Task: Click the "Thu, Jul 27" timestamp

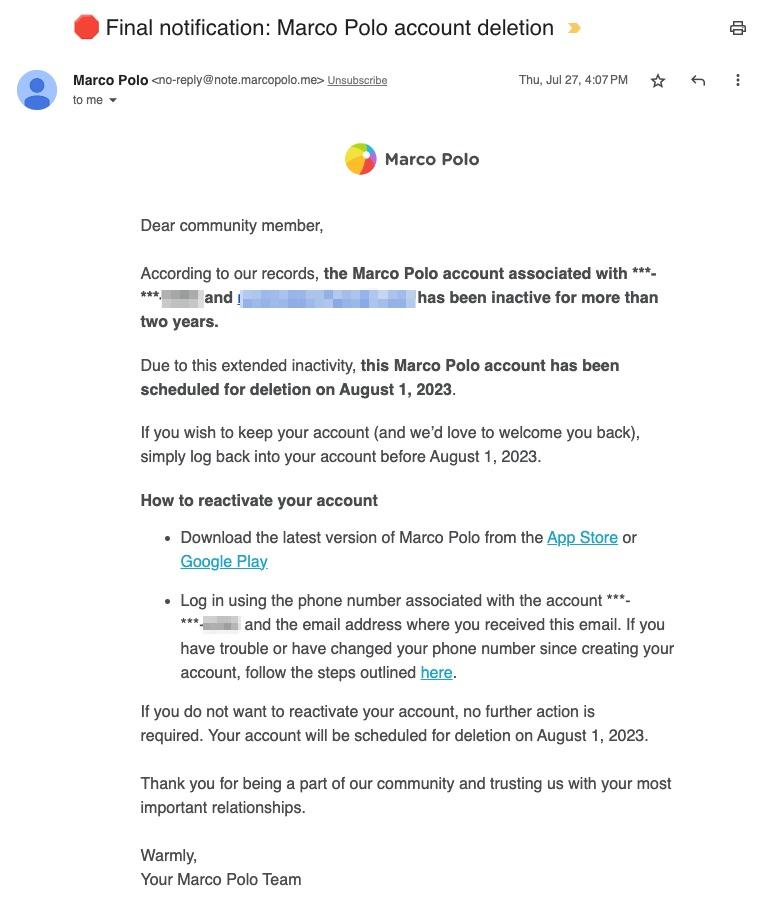Action: (x=552, y=79)
